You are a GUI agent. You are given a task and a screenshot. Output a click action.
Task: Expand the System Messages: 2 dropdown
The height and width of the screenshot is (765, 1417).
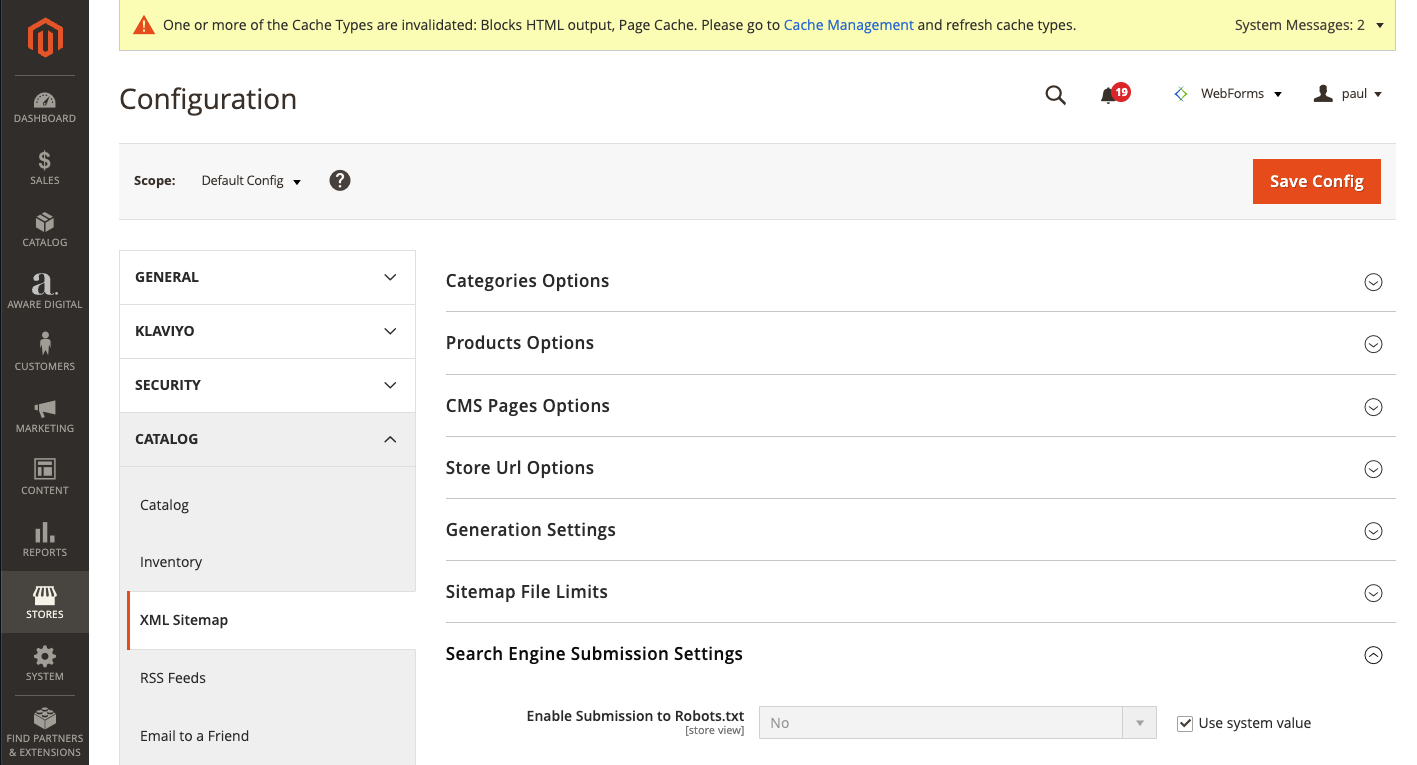(1309, 25)
